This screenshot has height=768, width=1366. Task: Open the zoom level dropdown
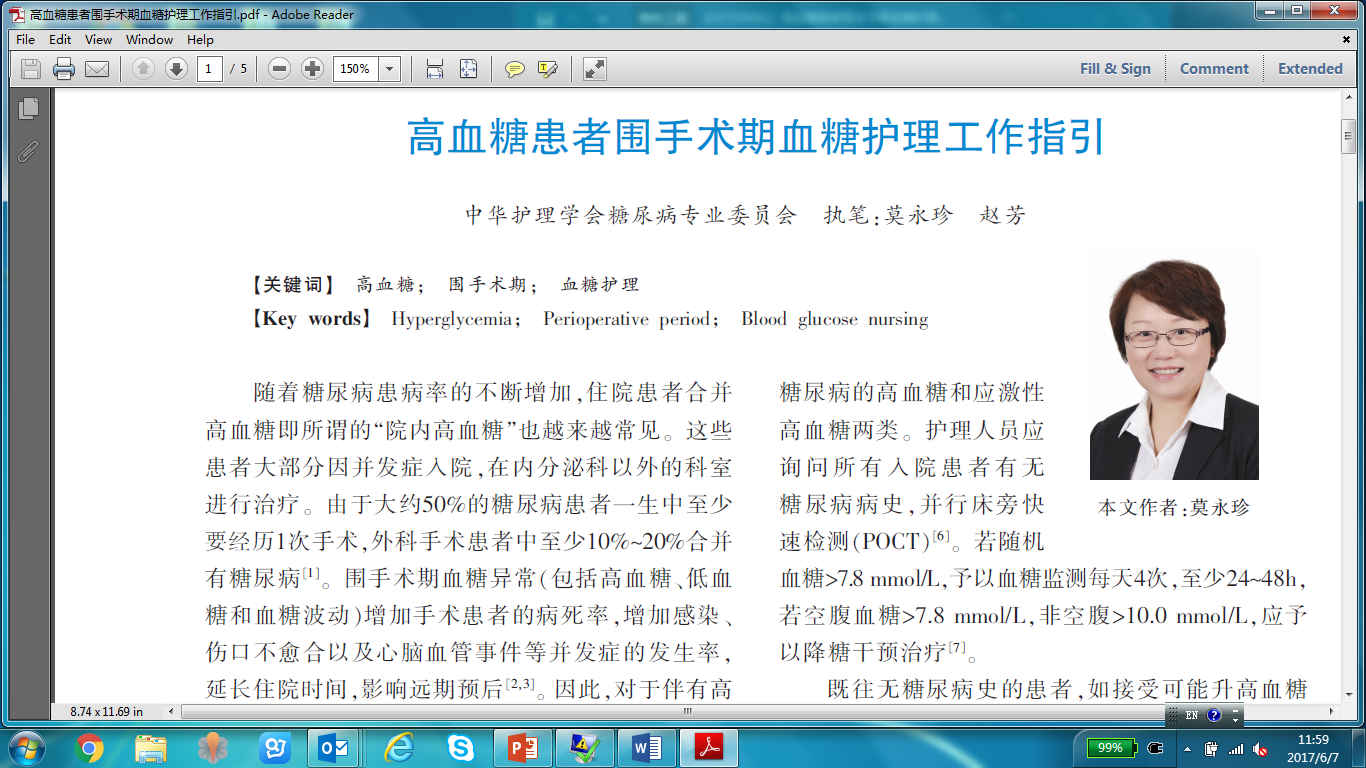[390, 69]
